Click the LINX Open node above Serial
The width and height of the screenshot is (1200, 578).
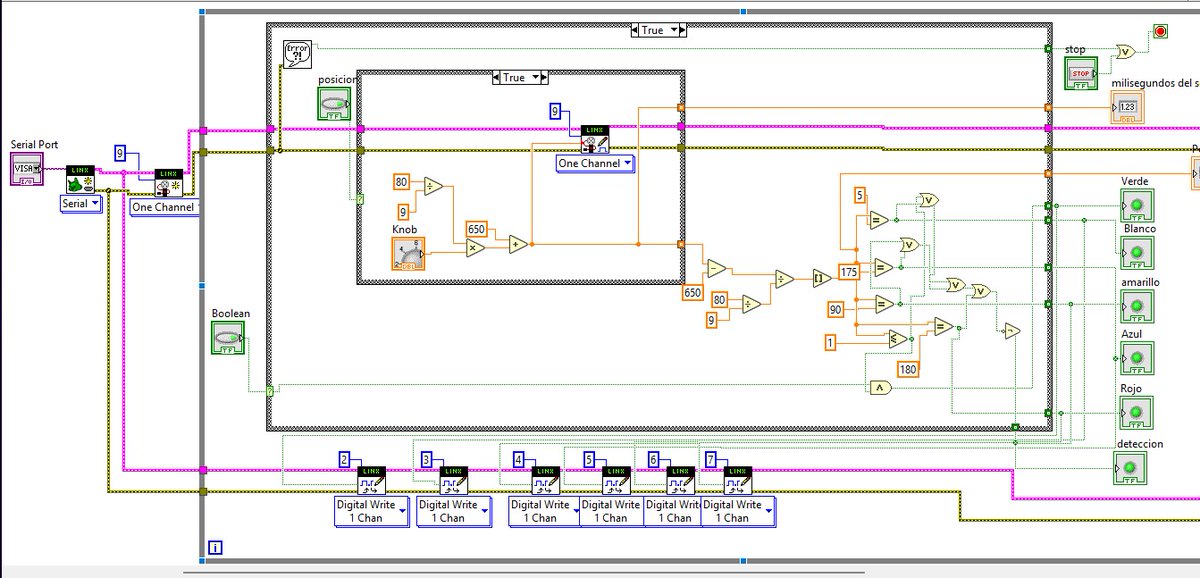click(x=80, y=179)
